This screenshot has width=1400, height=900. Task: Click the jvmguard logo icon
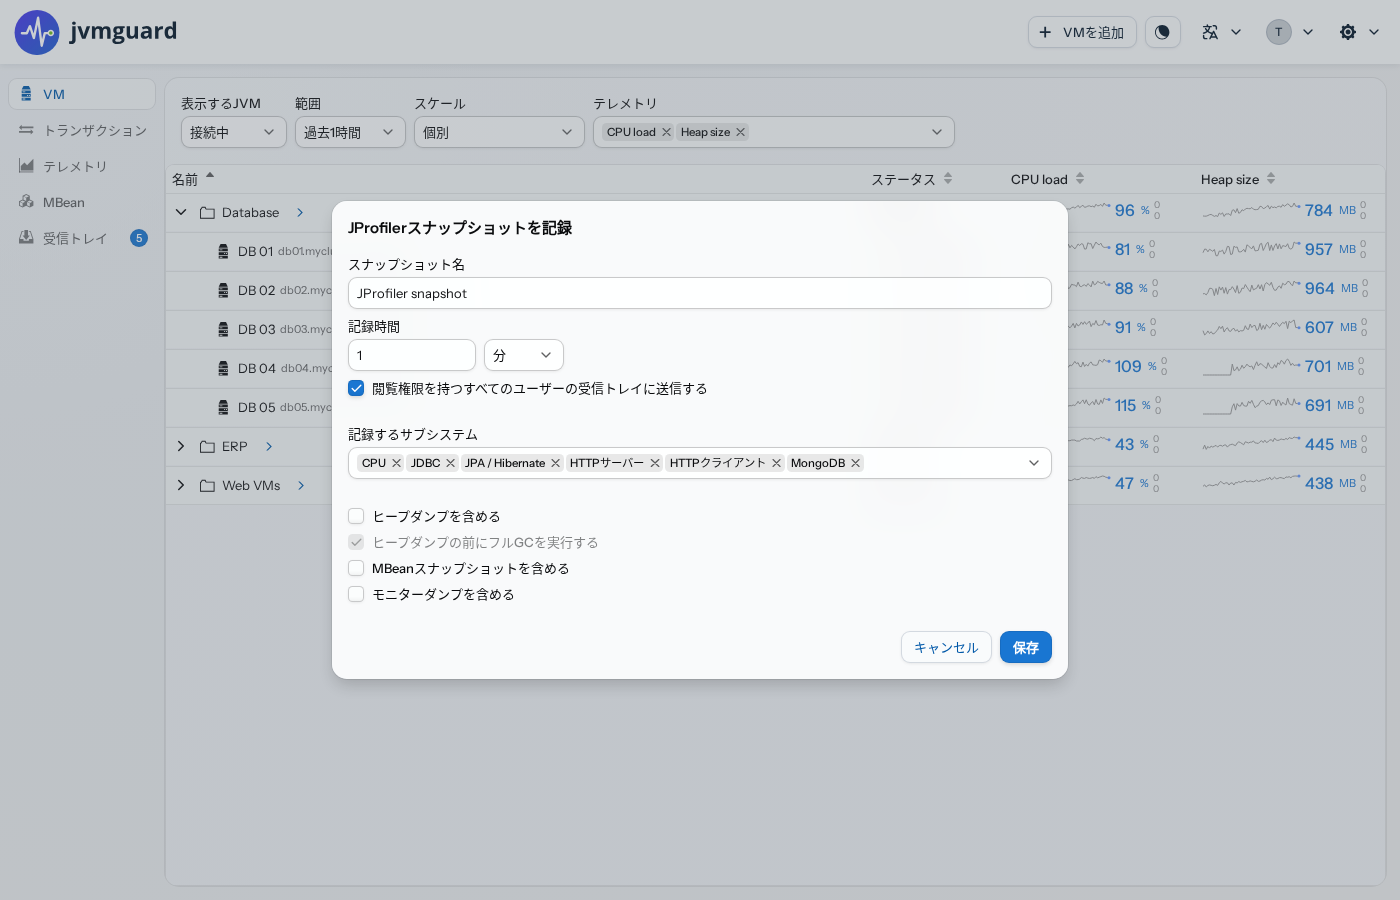[37, 32]
